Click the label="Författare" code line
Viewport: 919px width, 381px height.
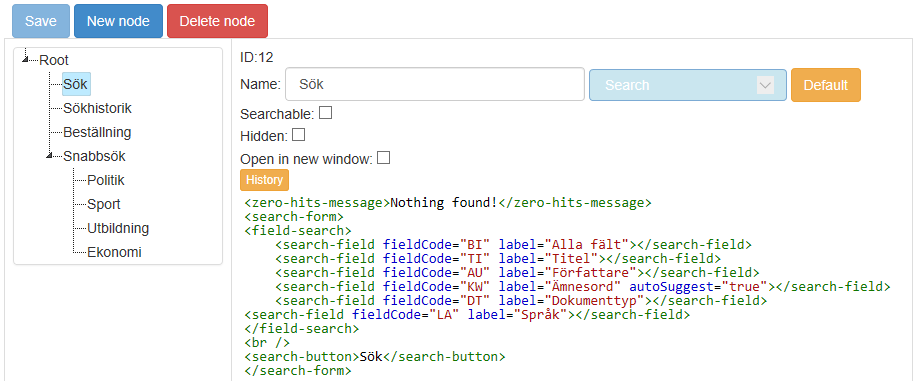point(517,273)
